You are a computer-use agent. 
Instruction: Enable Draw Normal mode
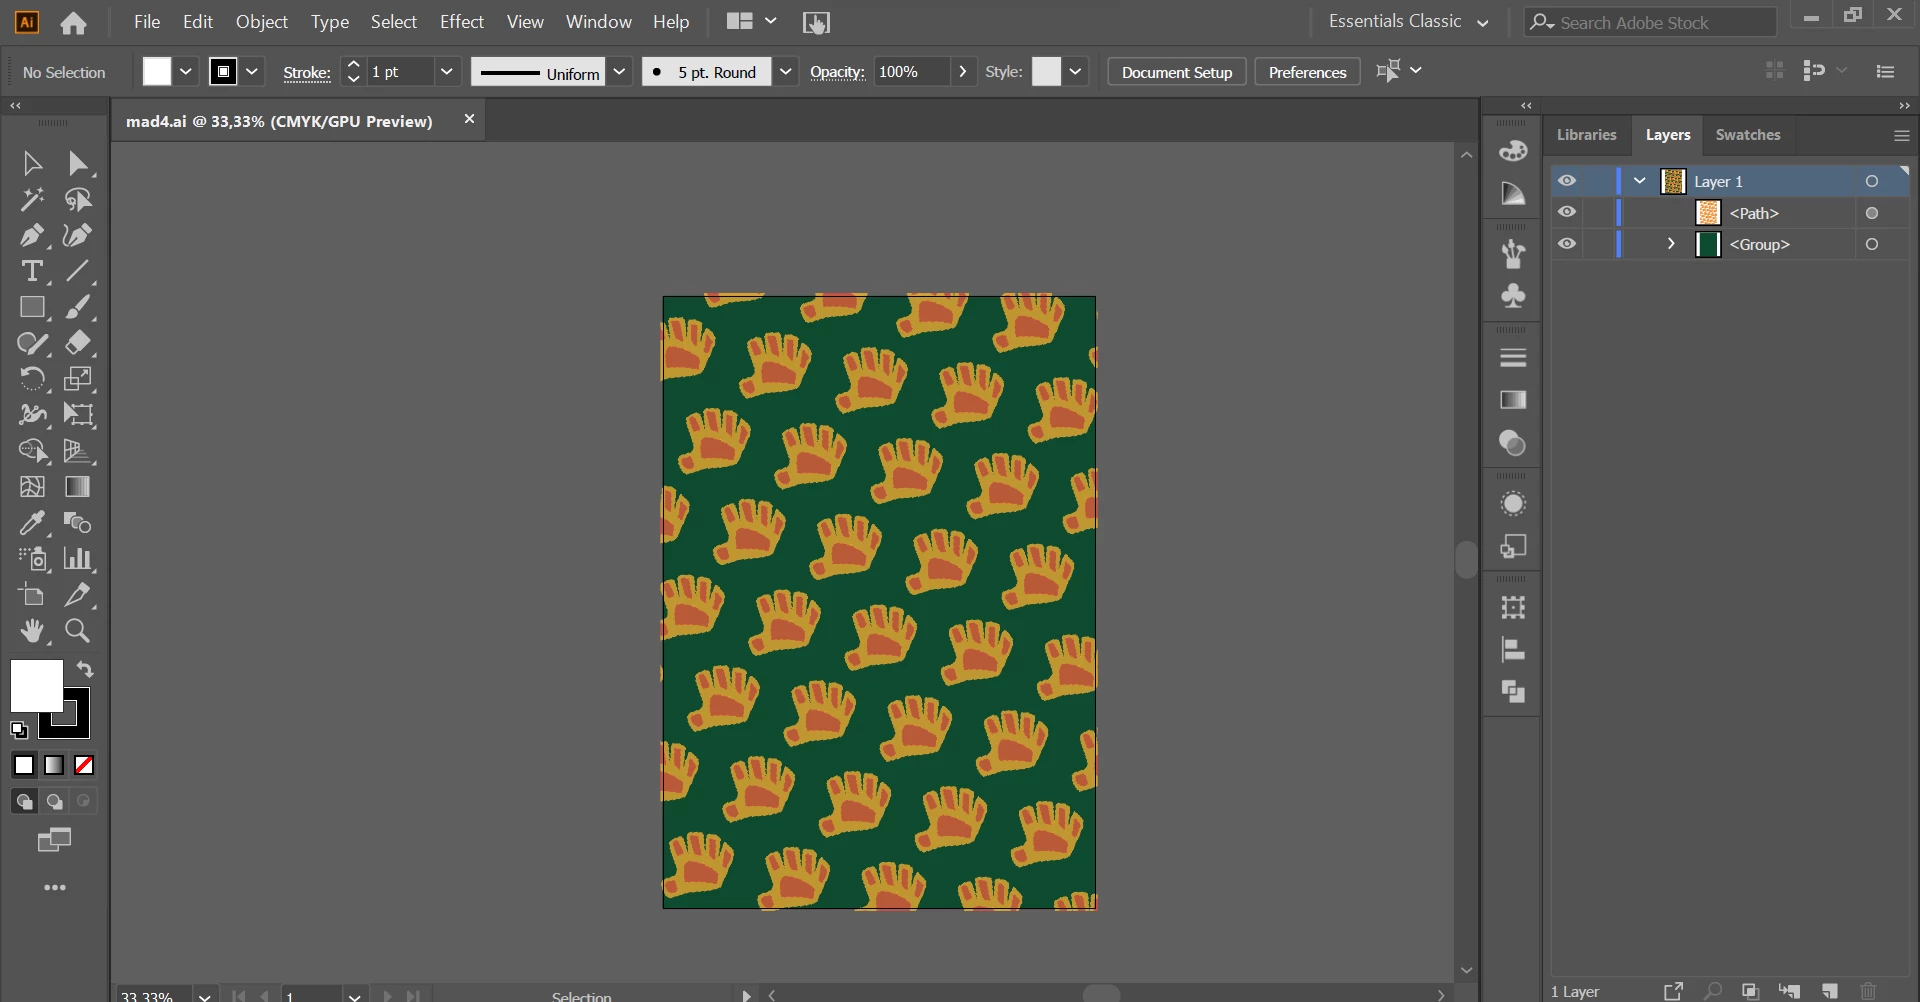(x=24, y=802)
